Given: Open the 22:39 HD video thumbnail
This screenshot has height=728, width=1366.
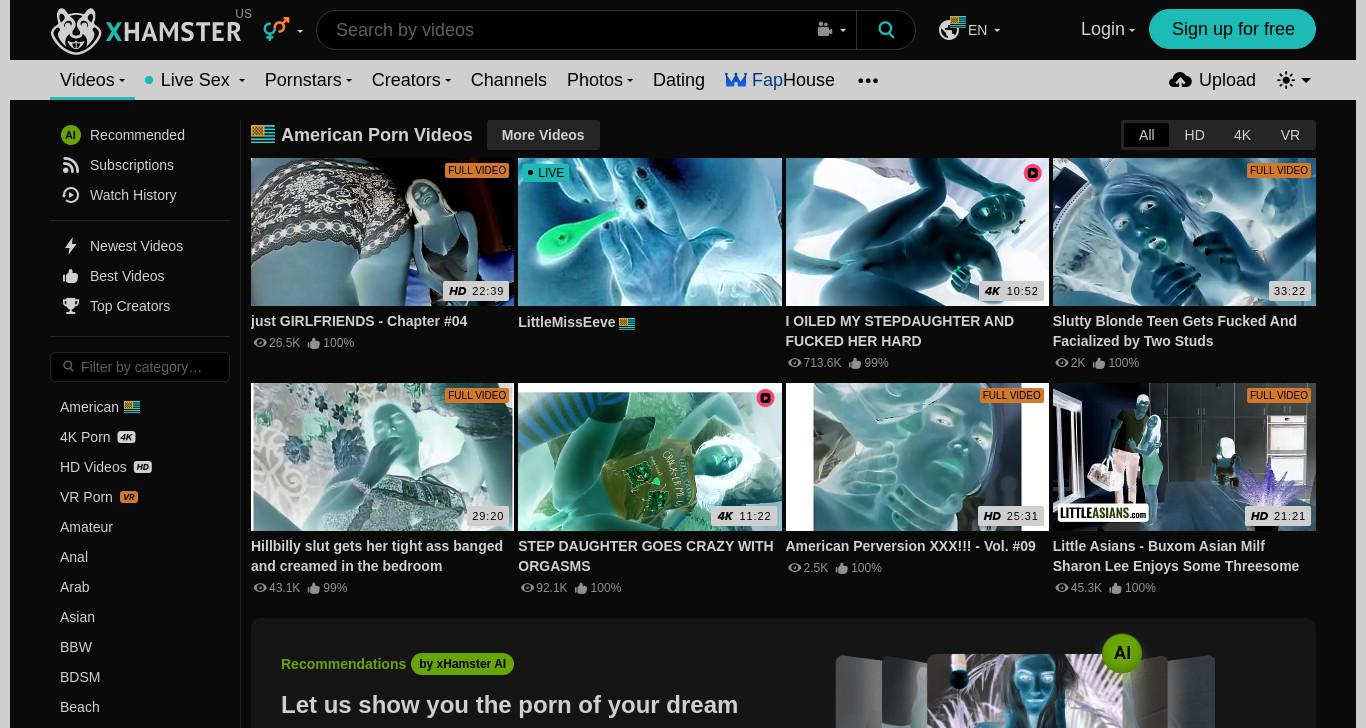Looking at the screenshot, I should (x=383, y=232).
